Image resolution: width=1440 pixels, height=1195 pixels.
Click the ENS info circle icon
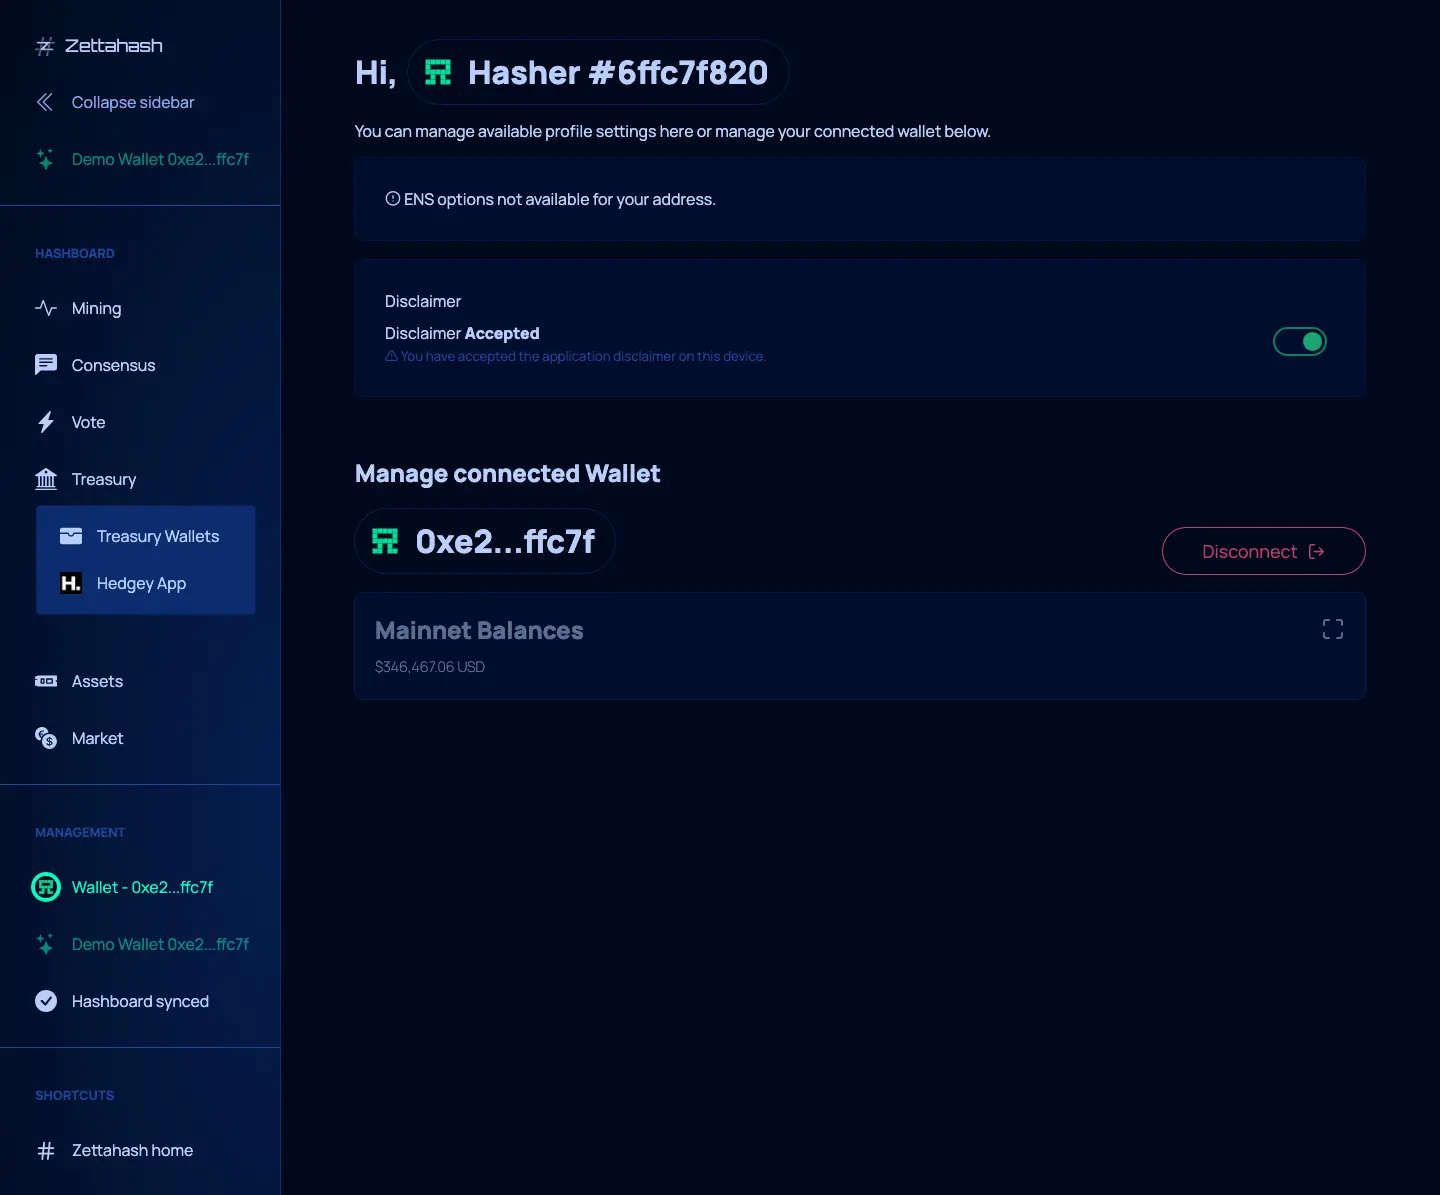pyautogui.click(x=393, y=198)
